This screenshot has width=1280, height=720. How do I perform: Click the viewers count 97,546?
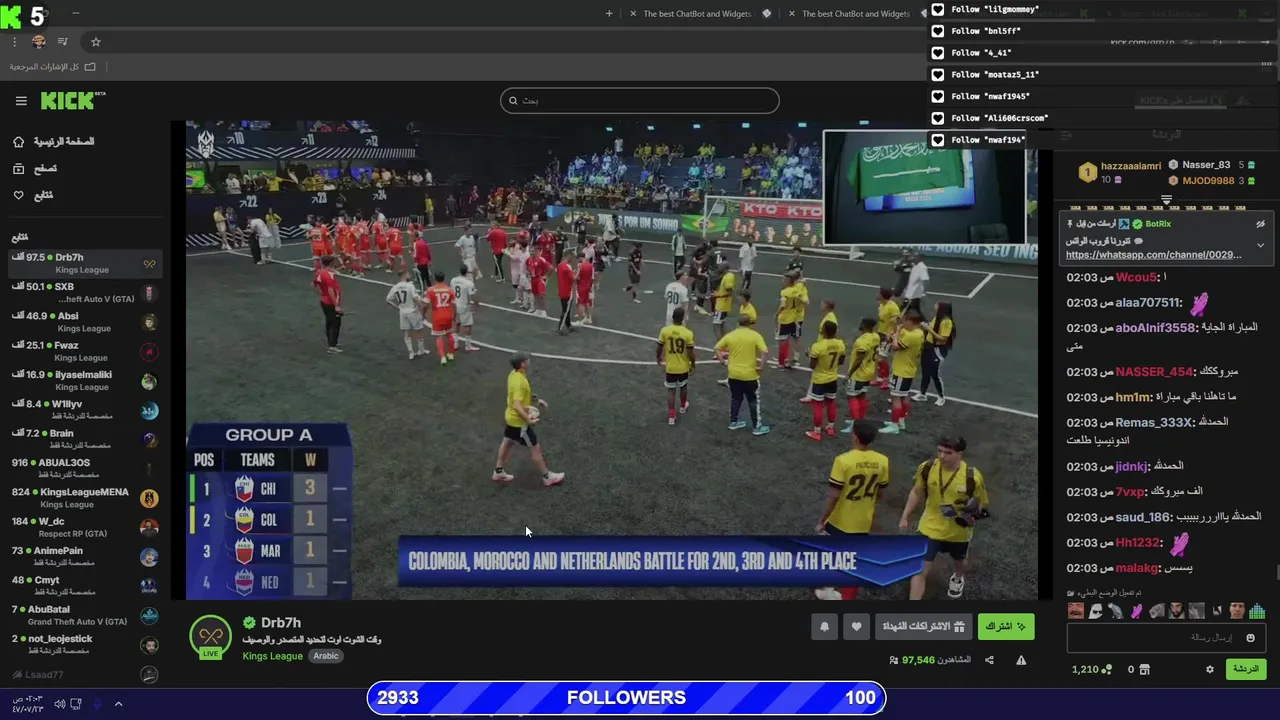point(918,660)
